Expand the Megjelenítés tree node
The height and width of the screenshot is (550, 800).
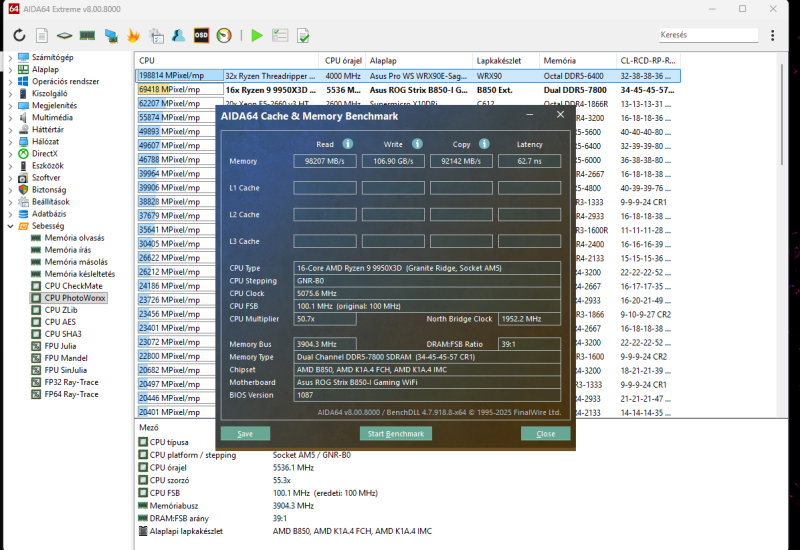pos(10,106)
